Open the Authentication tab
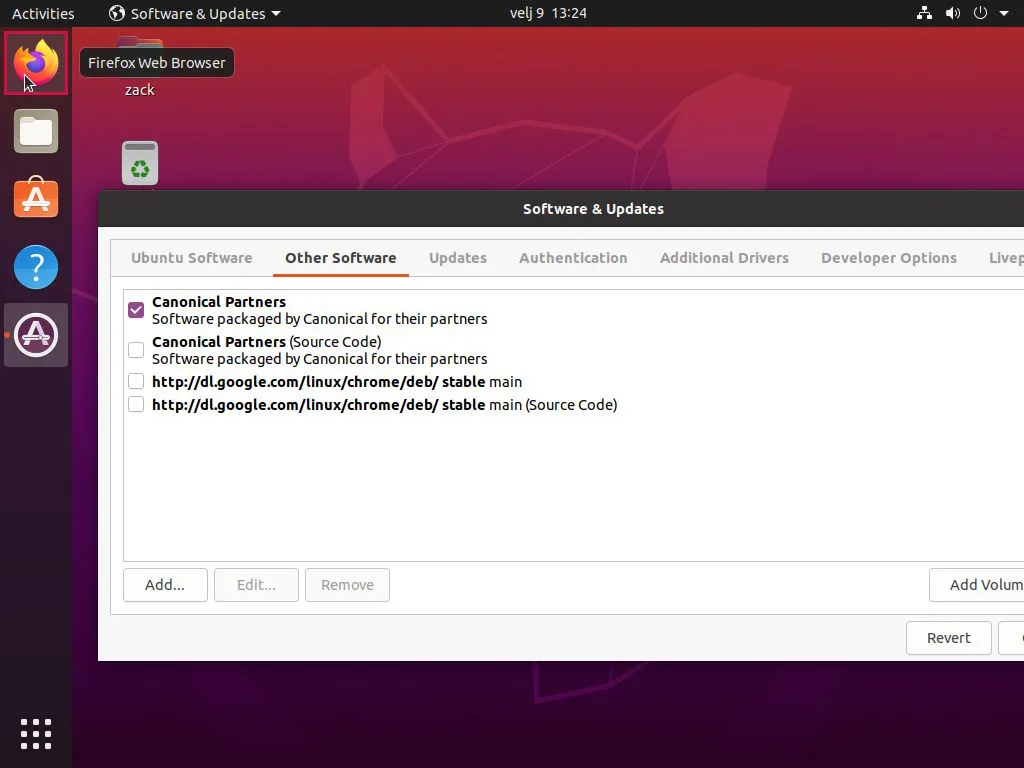 point(573,258)
